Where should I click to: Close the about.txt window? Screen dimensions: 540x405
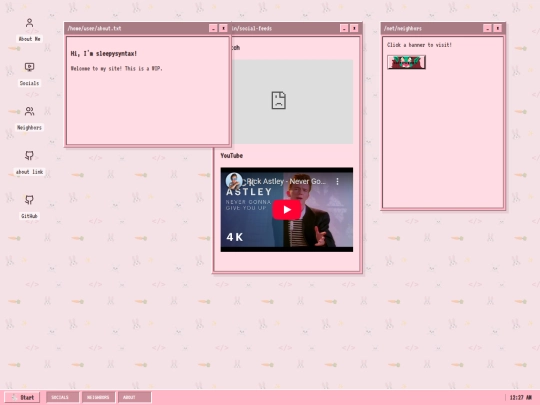[223, 28]
